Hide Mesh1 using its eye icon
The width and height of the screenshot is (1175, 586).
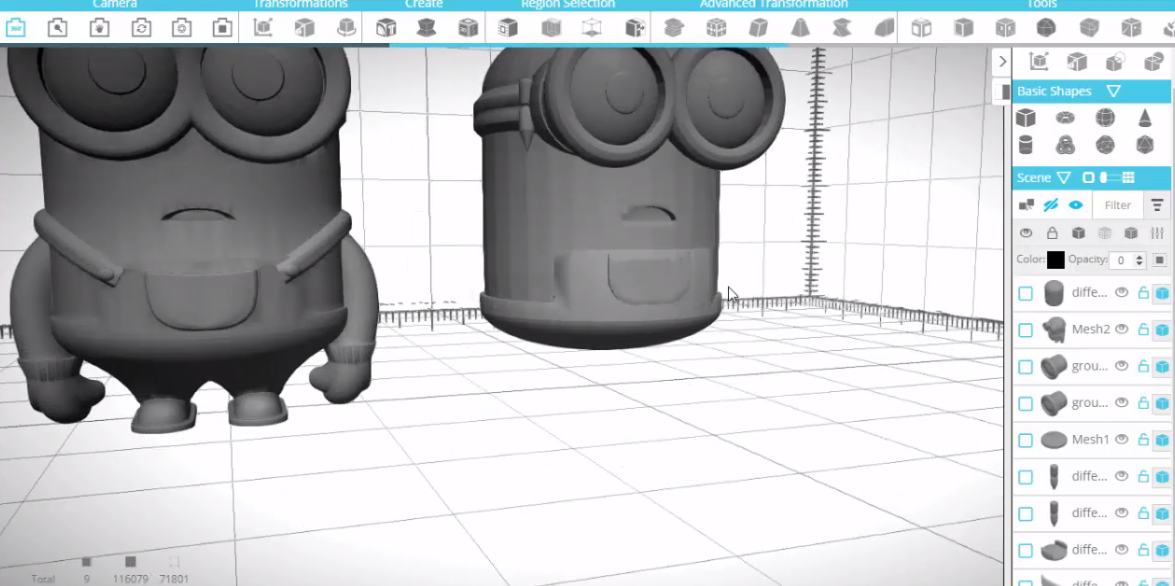tap(1122, 439)
